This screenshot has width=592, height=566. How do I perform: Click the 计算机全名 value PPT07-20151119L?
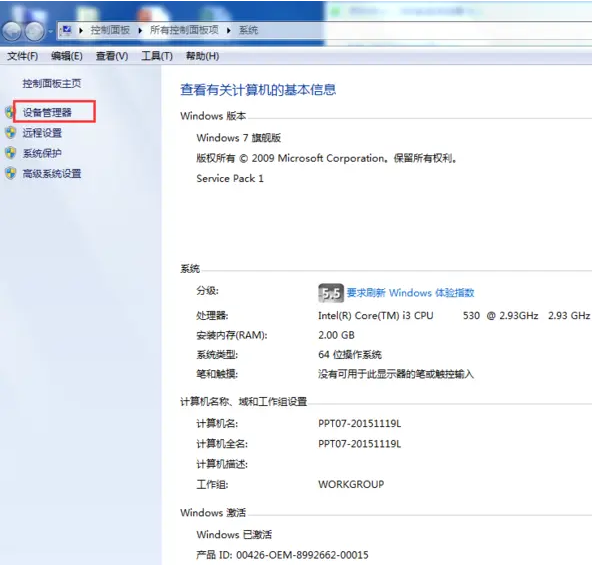[360, 444]
